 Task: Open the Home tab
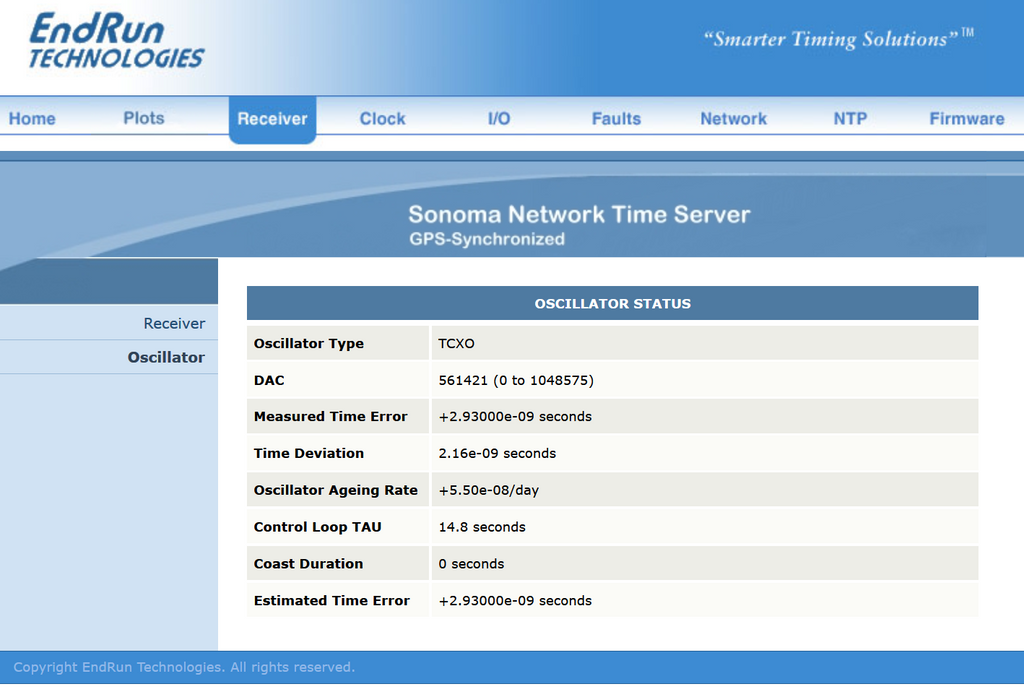click(x=32, y=119)
